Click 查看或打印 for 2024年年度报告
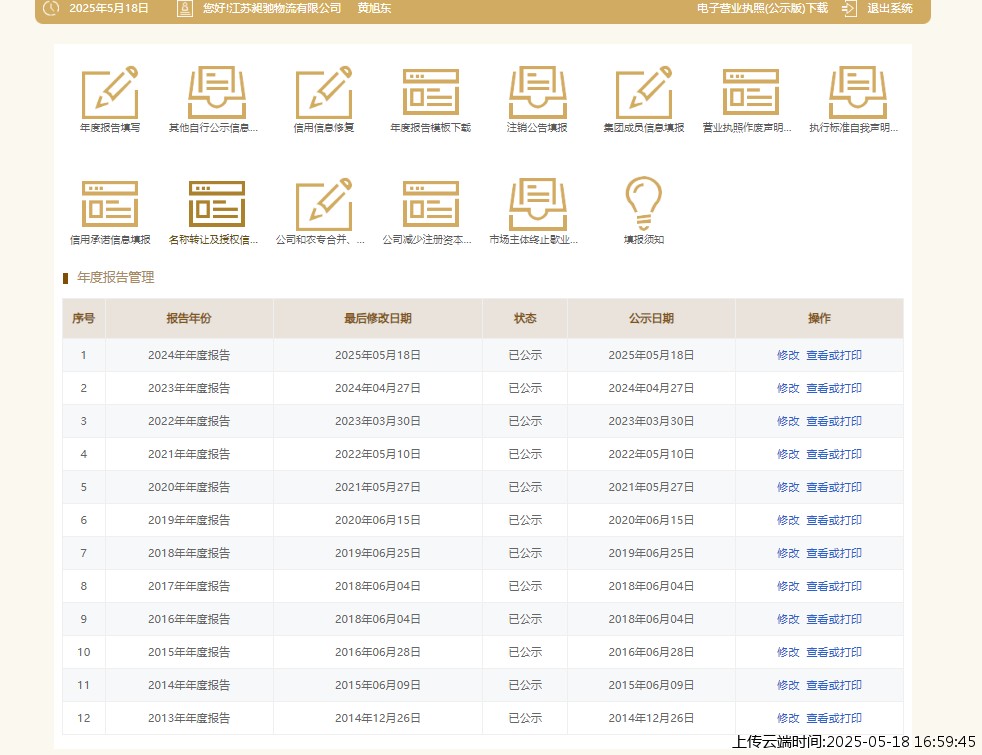Viewport: 982px width, 755px height. click(x=834, y=355)
